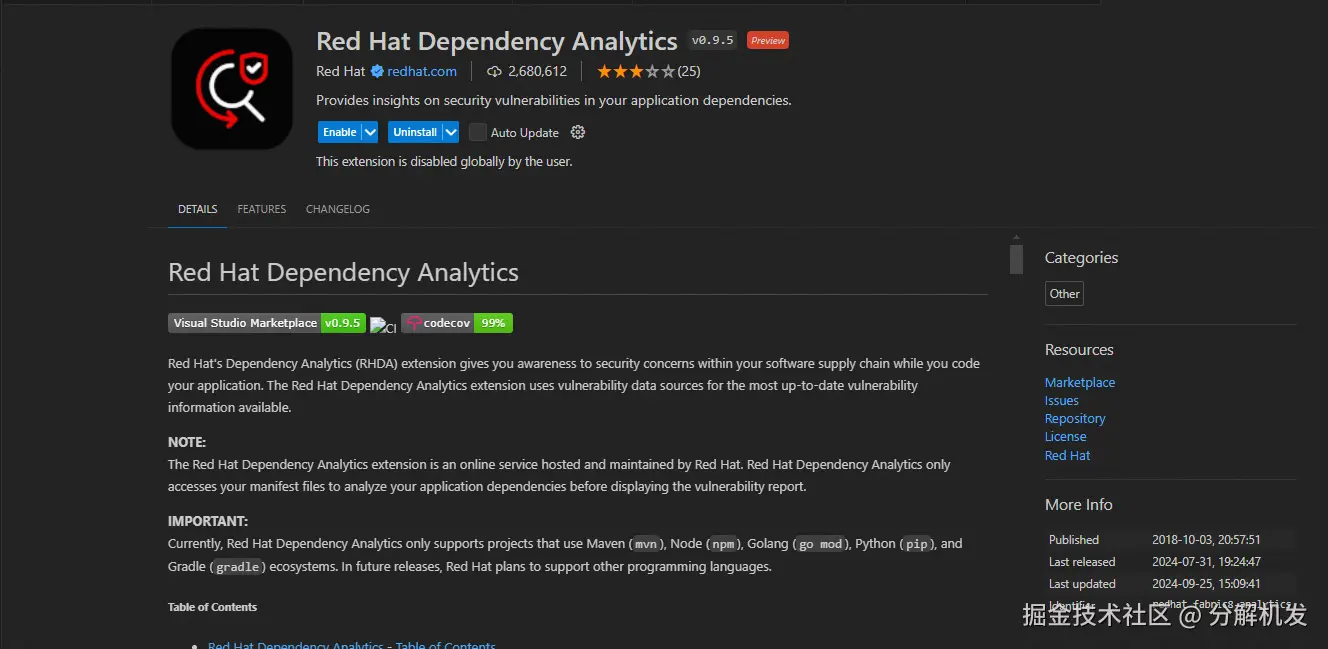The width and height of the screenshot is (1328, 649).
Task: Click the 'This extension is disabled globally' message
Action: pyautogui.click(x=444, y=161)
